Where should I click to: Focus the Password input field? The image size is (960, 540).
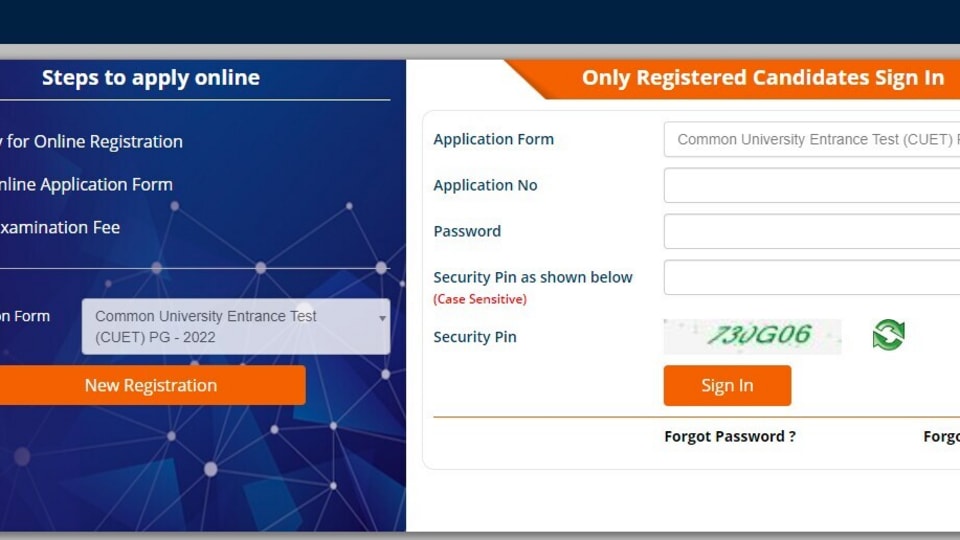[812, 231]
